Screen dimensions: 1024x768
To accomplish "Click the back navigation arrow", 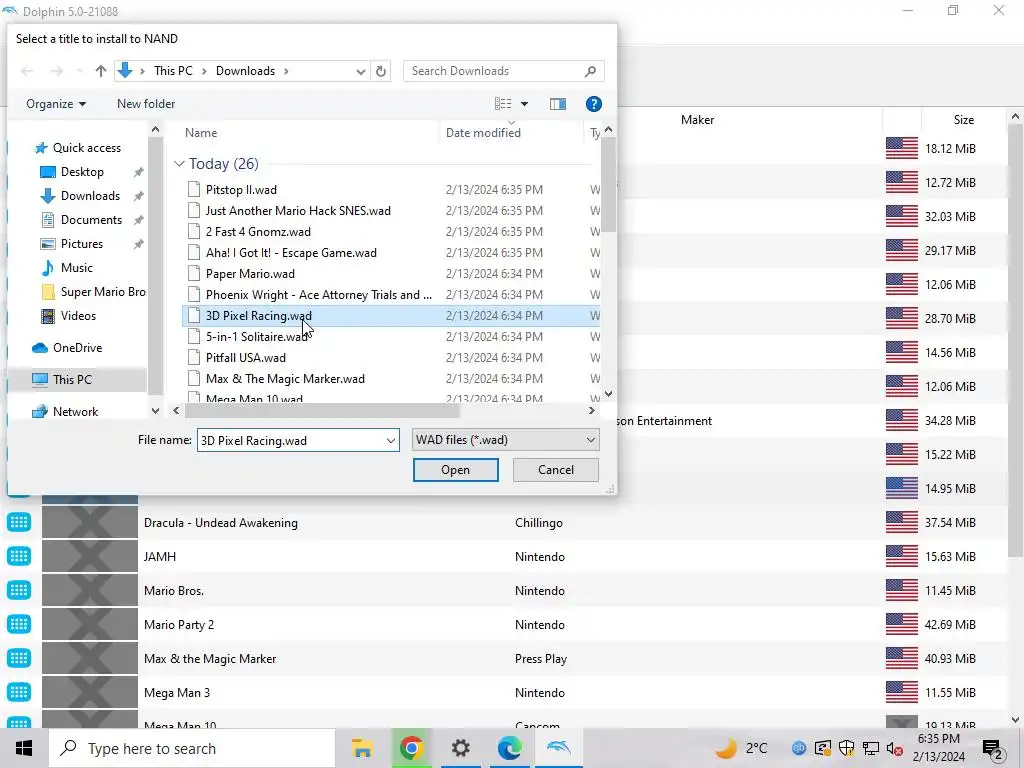I will point(27,71).
